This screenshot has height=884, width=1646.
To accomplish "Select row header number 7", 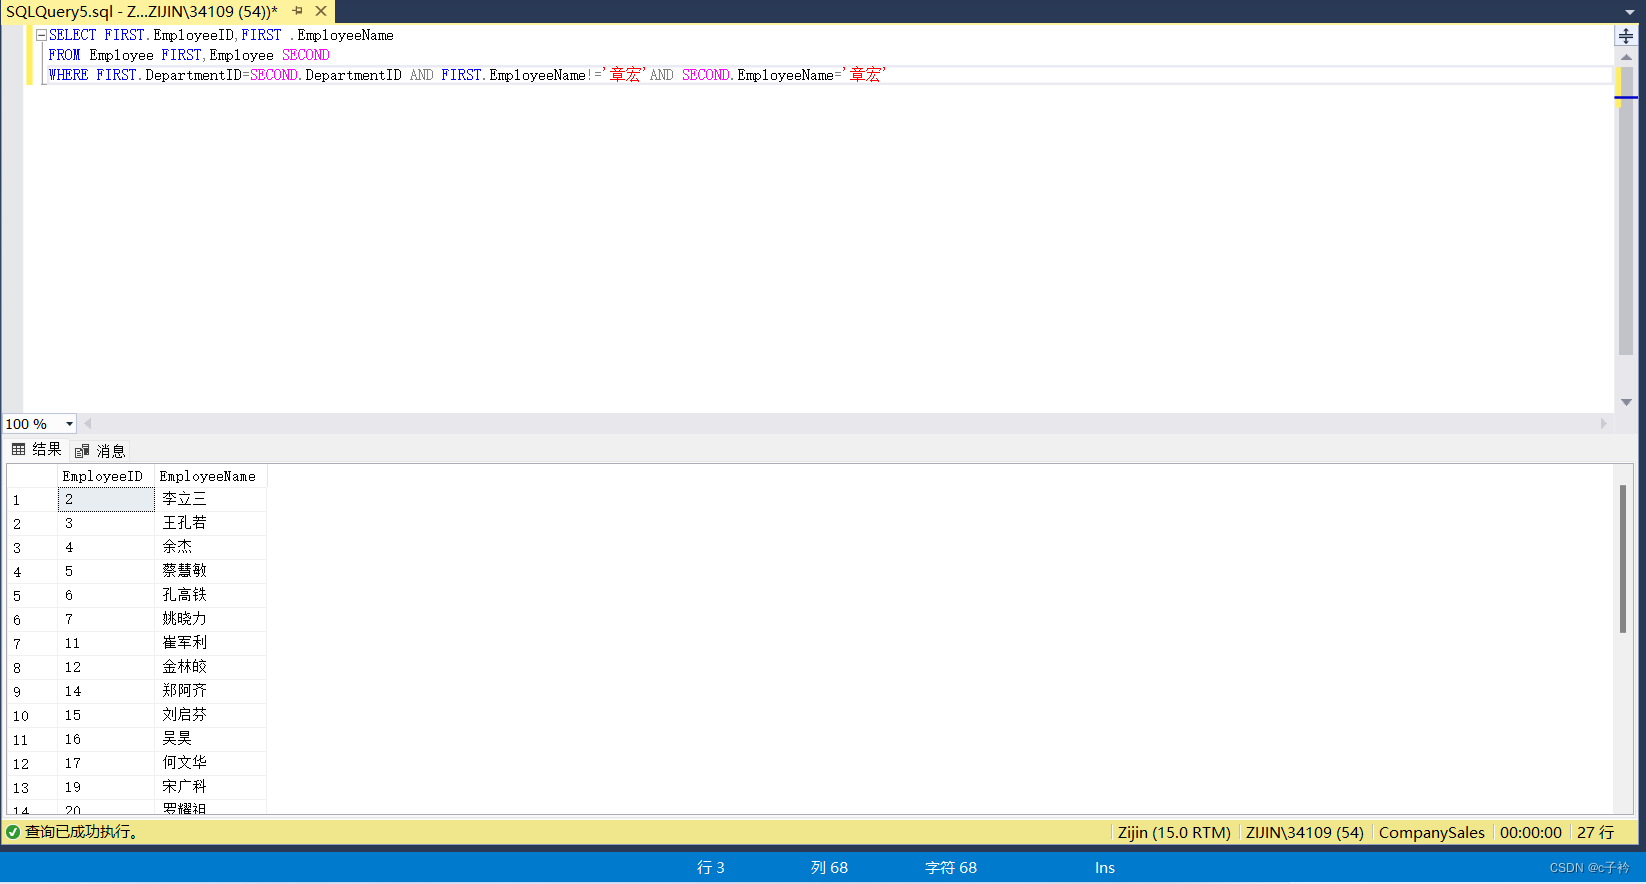I will click(32, 643).
